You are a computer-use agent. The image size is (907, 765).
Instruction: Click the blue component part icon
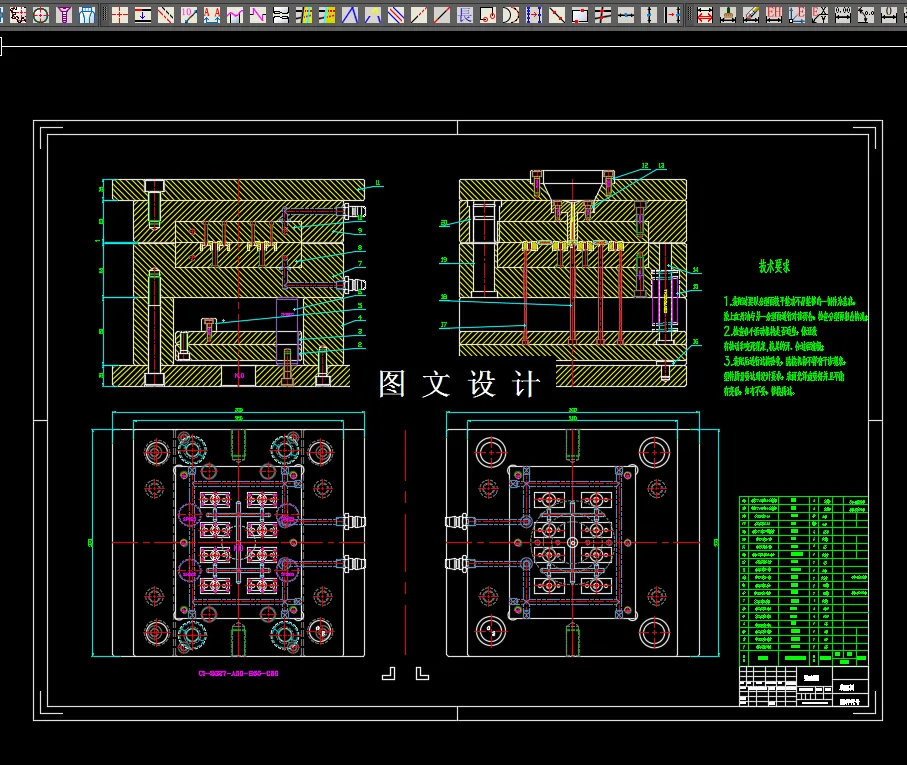coord(87,14)
